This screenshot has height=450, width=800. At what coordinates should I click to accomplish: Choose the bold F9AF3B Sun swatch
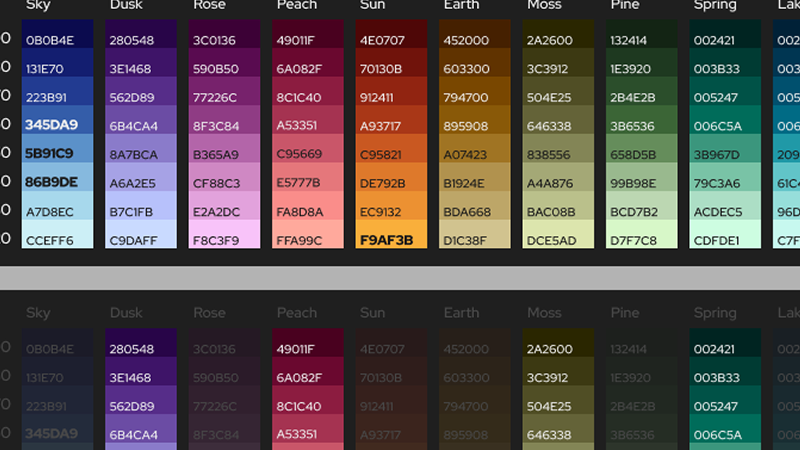391,234
